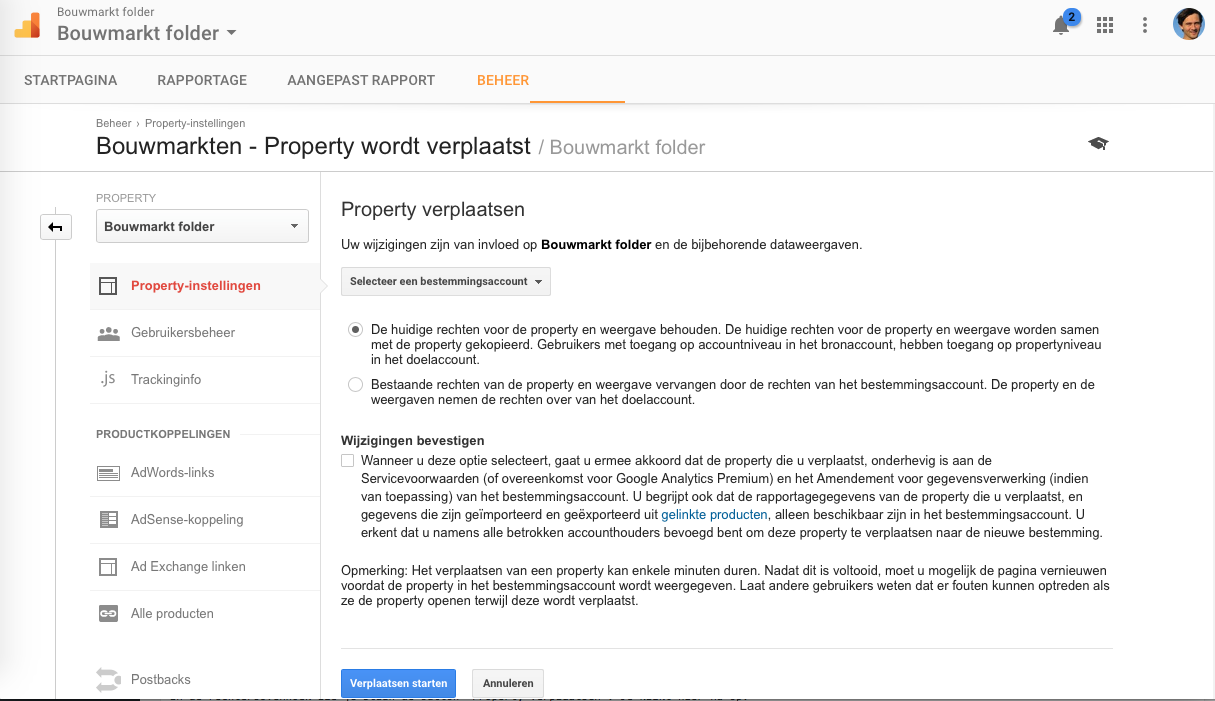This screenshot has height=701, width=1215.
Task: Click the Property-instellingen layout icon
Action: tap(109, 286)
